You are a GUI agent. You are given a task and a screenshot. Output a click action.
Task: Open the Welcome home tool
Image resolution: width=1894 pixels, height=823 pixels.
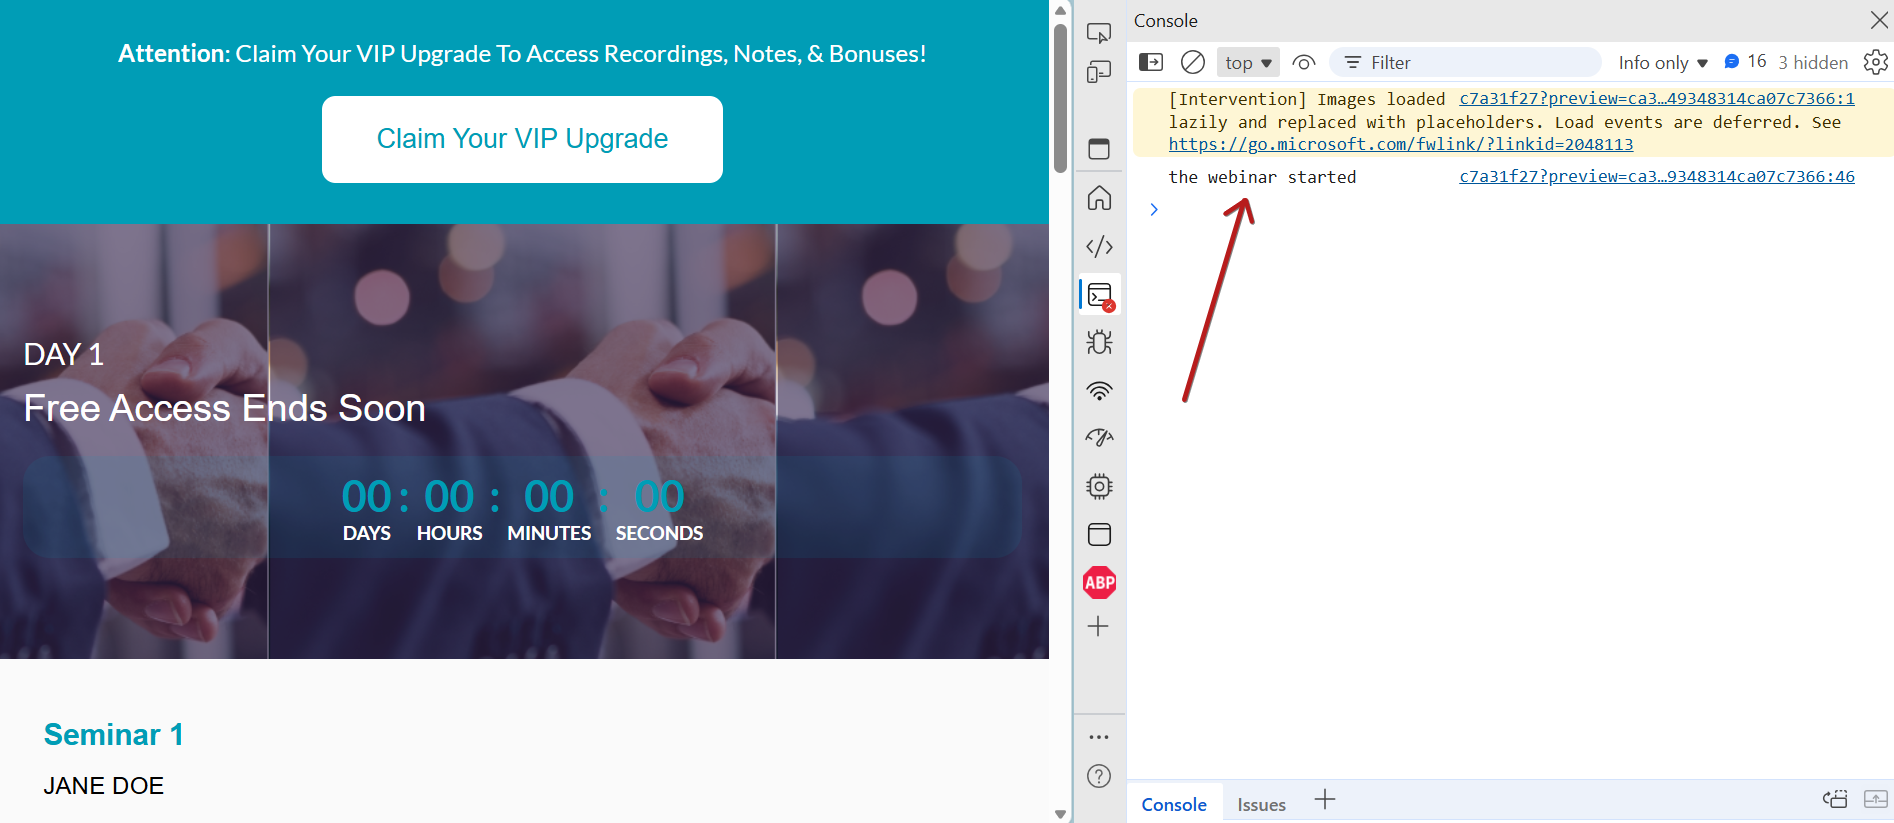click(x=1099, y=198)
